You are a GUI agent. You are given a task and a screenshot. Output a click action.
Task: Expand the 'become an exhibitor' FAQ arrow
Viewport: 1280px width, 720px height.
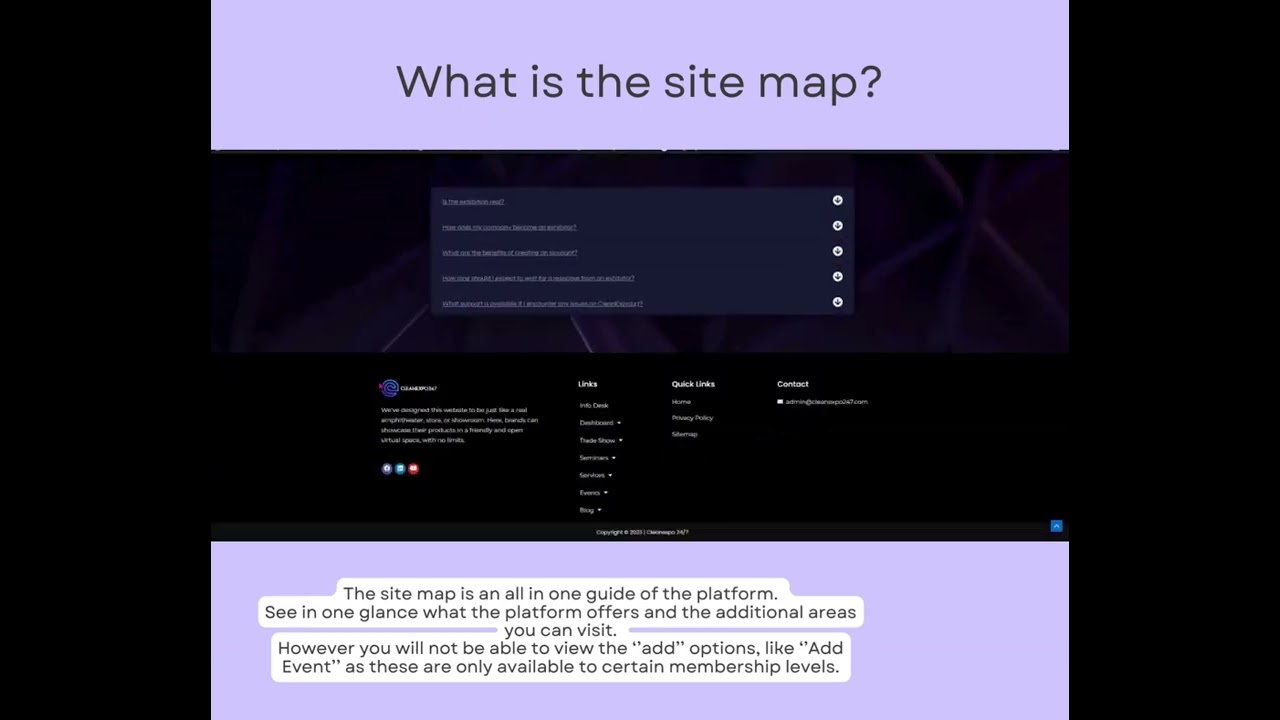click(837, 226)
